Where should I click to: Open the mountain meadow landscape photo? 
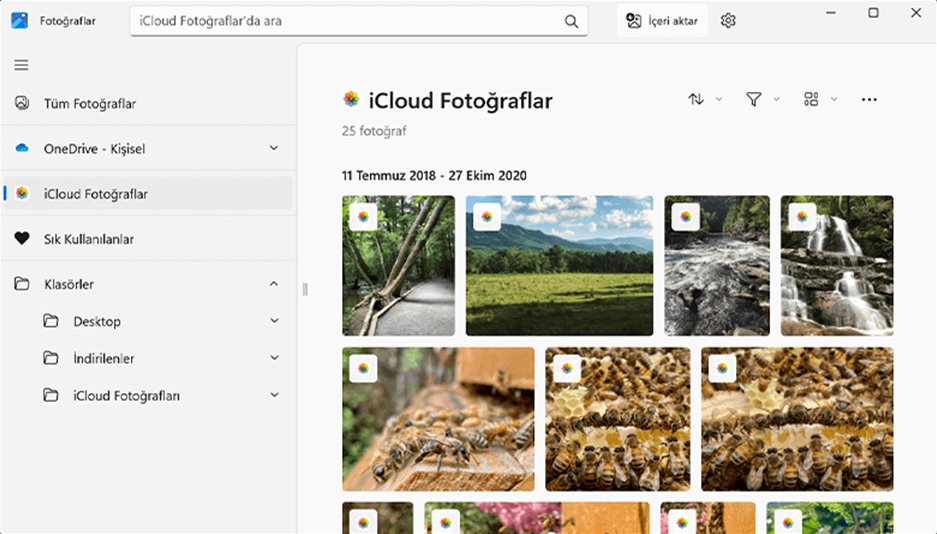559,266
